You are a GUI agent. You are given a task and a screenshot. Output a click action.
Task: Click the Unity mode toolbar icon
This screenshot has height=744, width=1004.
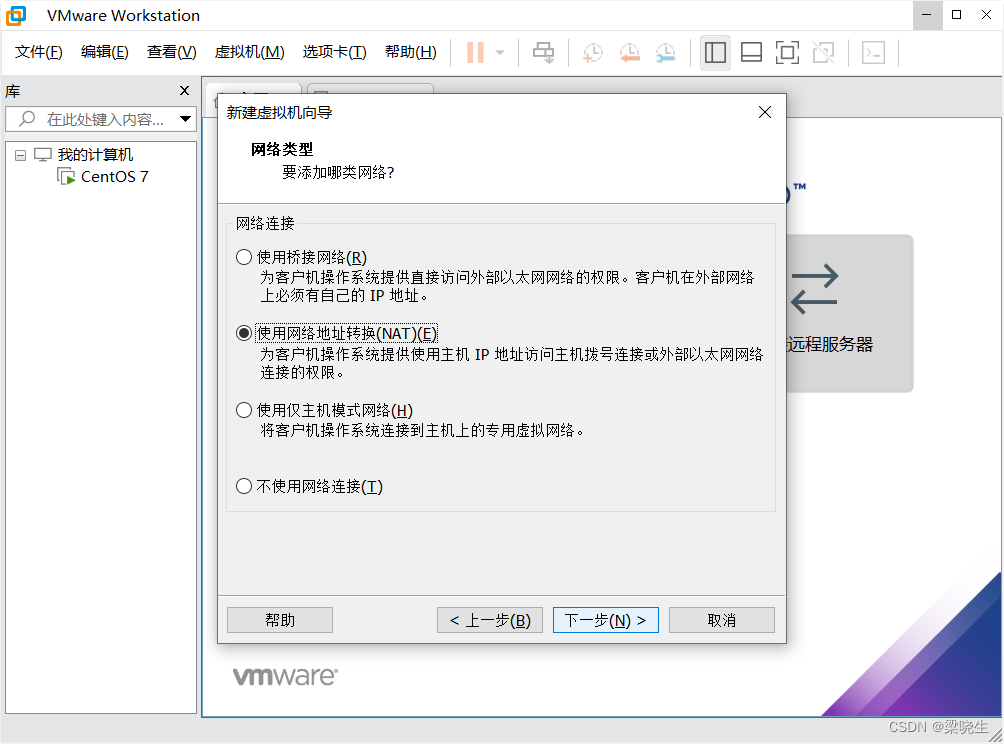click(x=823, y=53)
